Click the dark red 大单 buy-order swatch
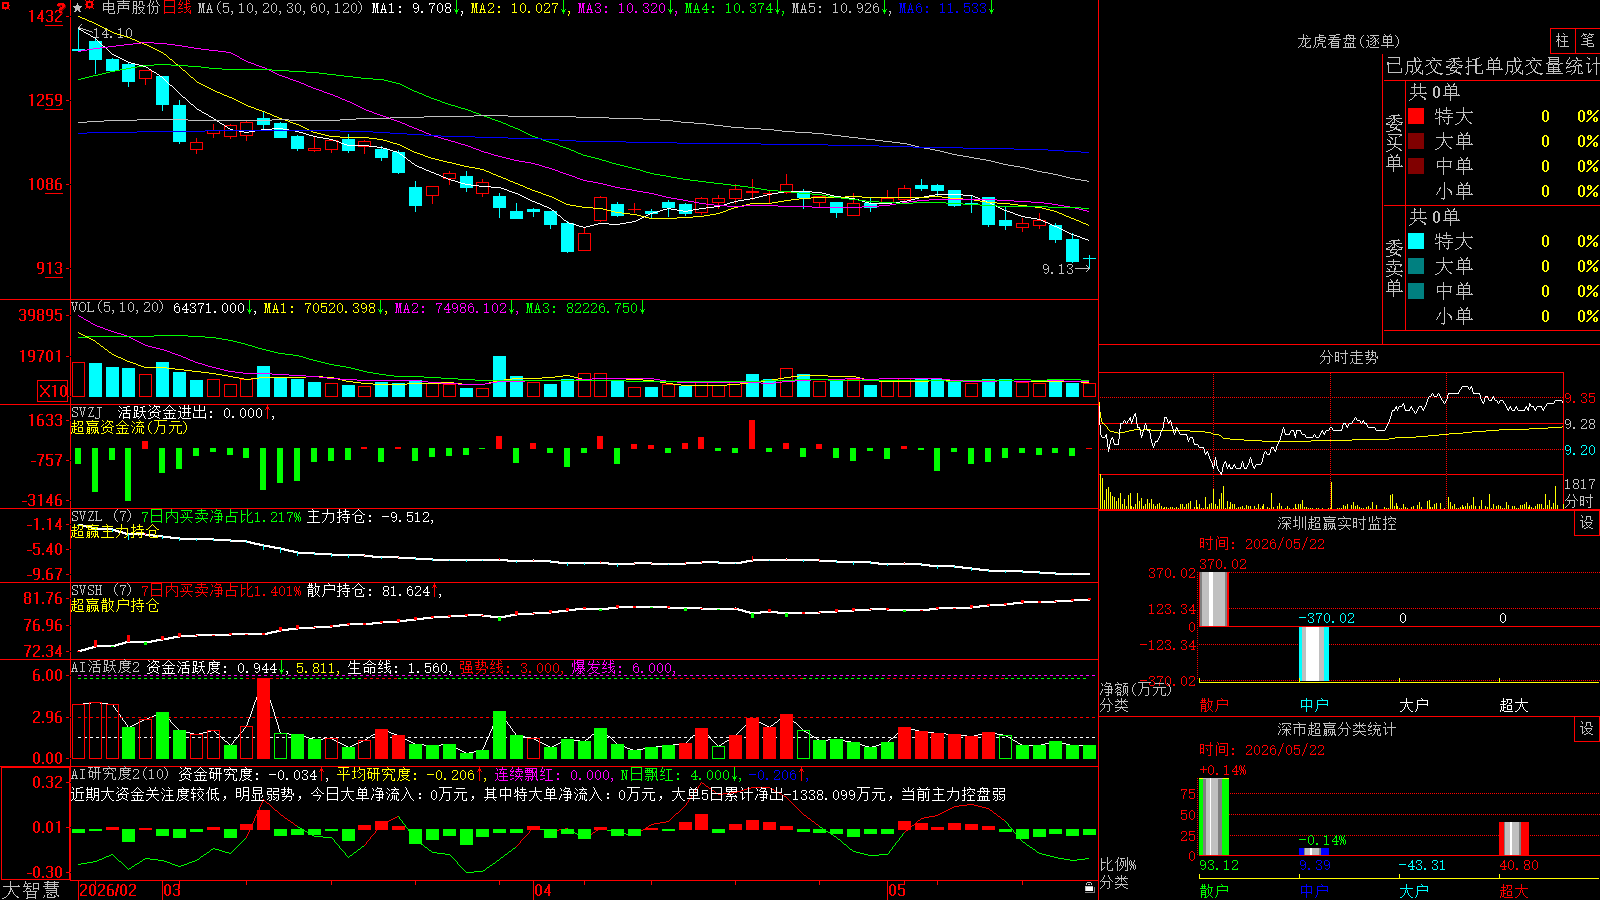 tap(1416, 141)
